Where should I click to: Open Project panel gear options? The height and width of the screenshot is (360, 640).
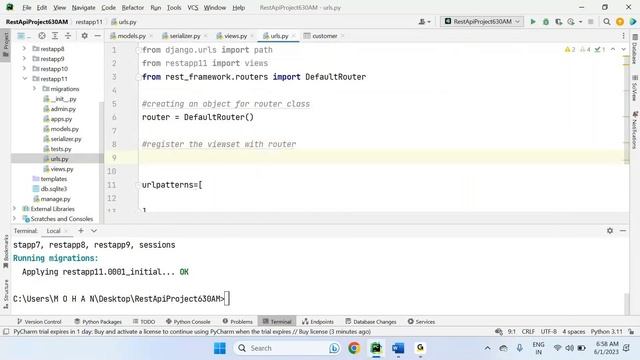click(x=84, y=36)
